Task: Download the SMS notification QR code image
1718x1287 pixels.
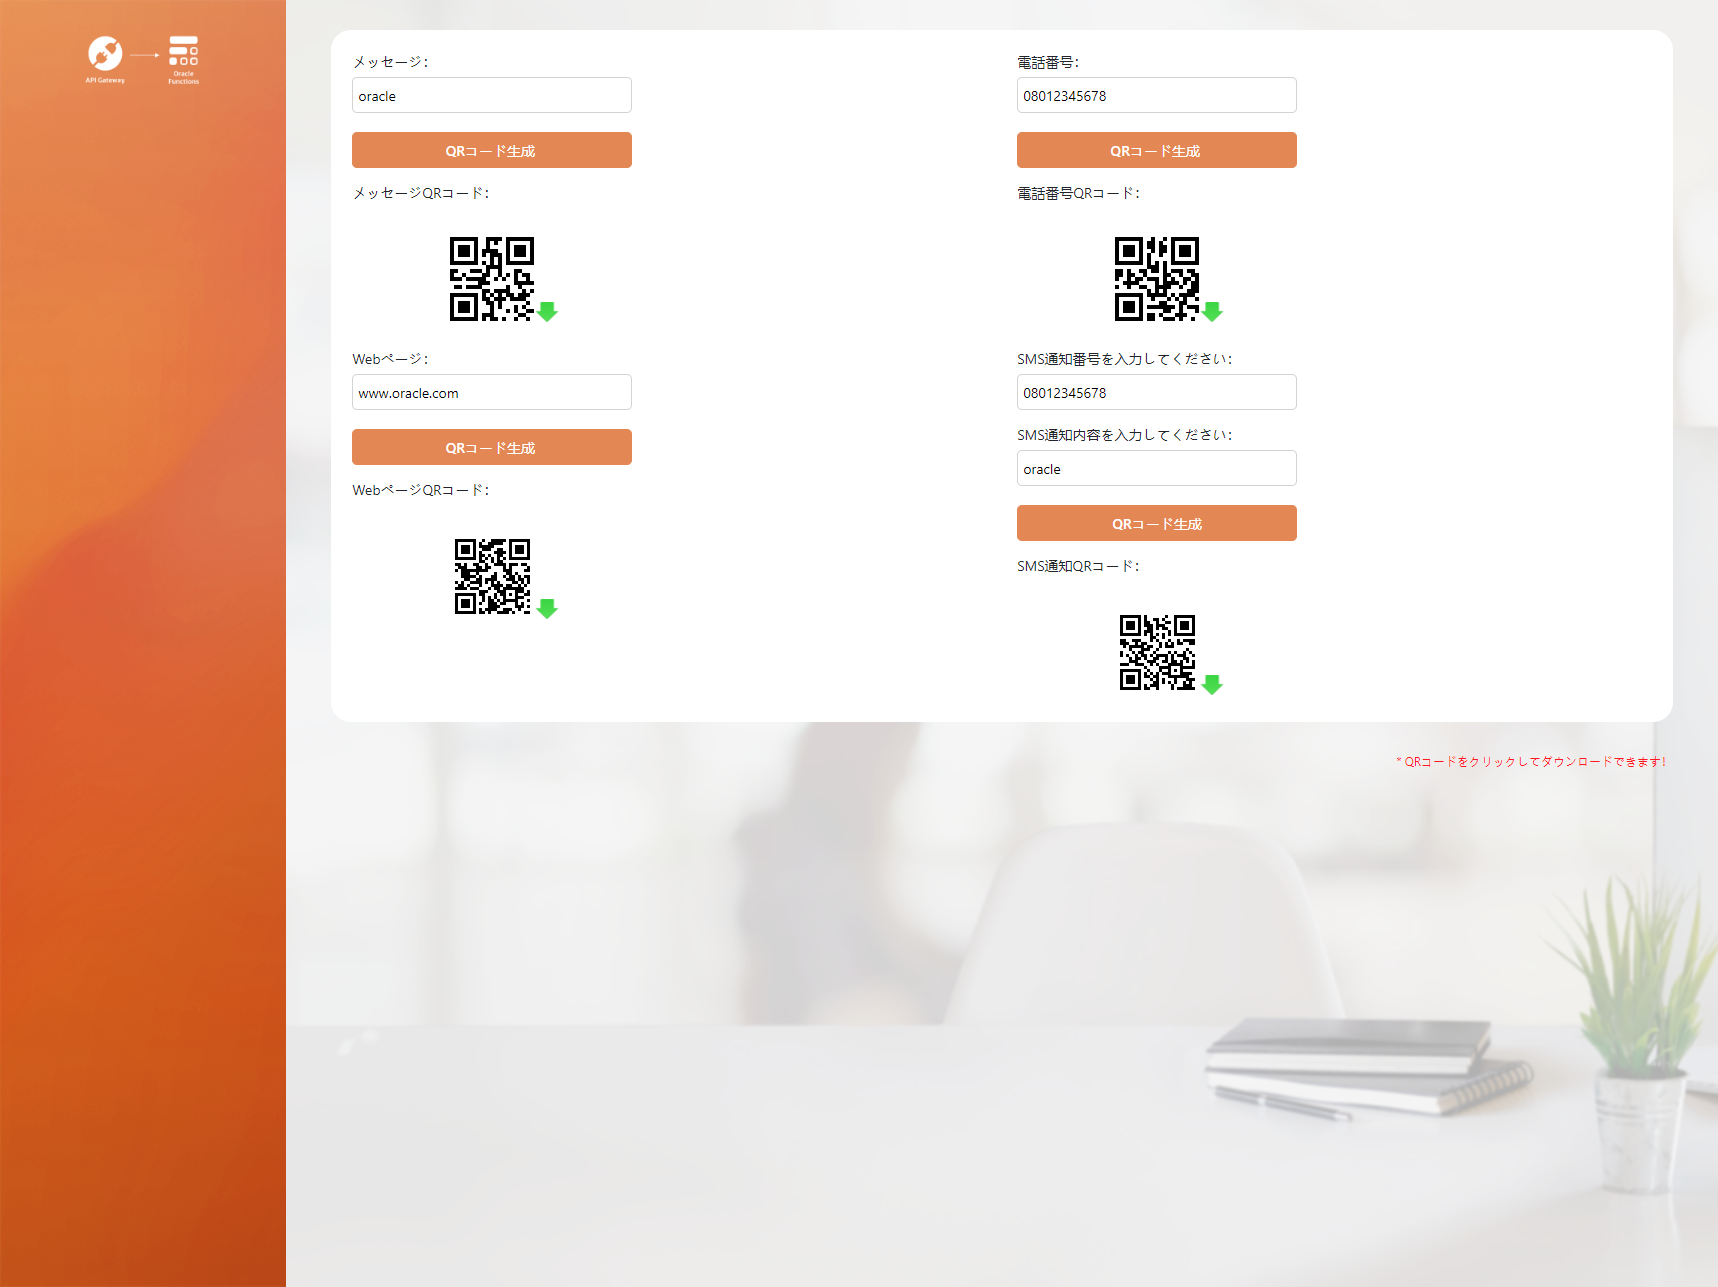Action: pos(1156,652)
